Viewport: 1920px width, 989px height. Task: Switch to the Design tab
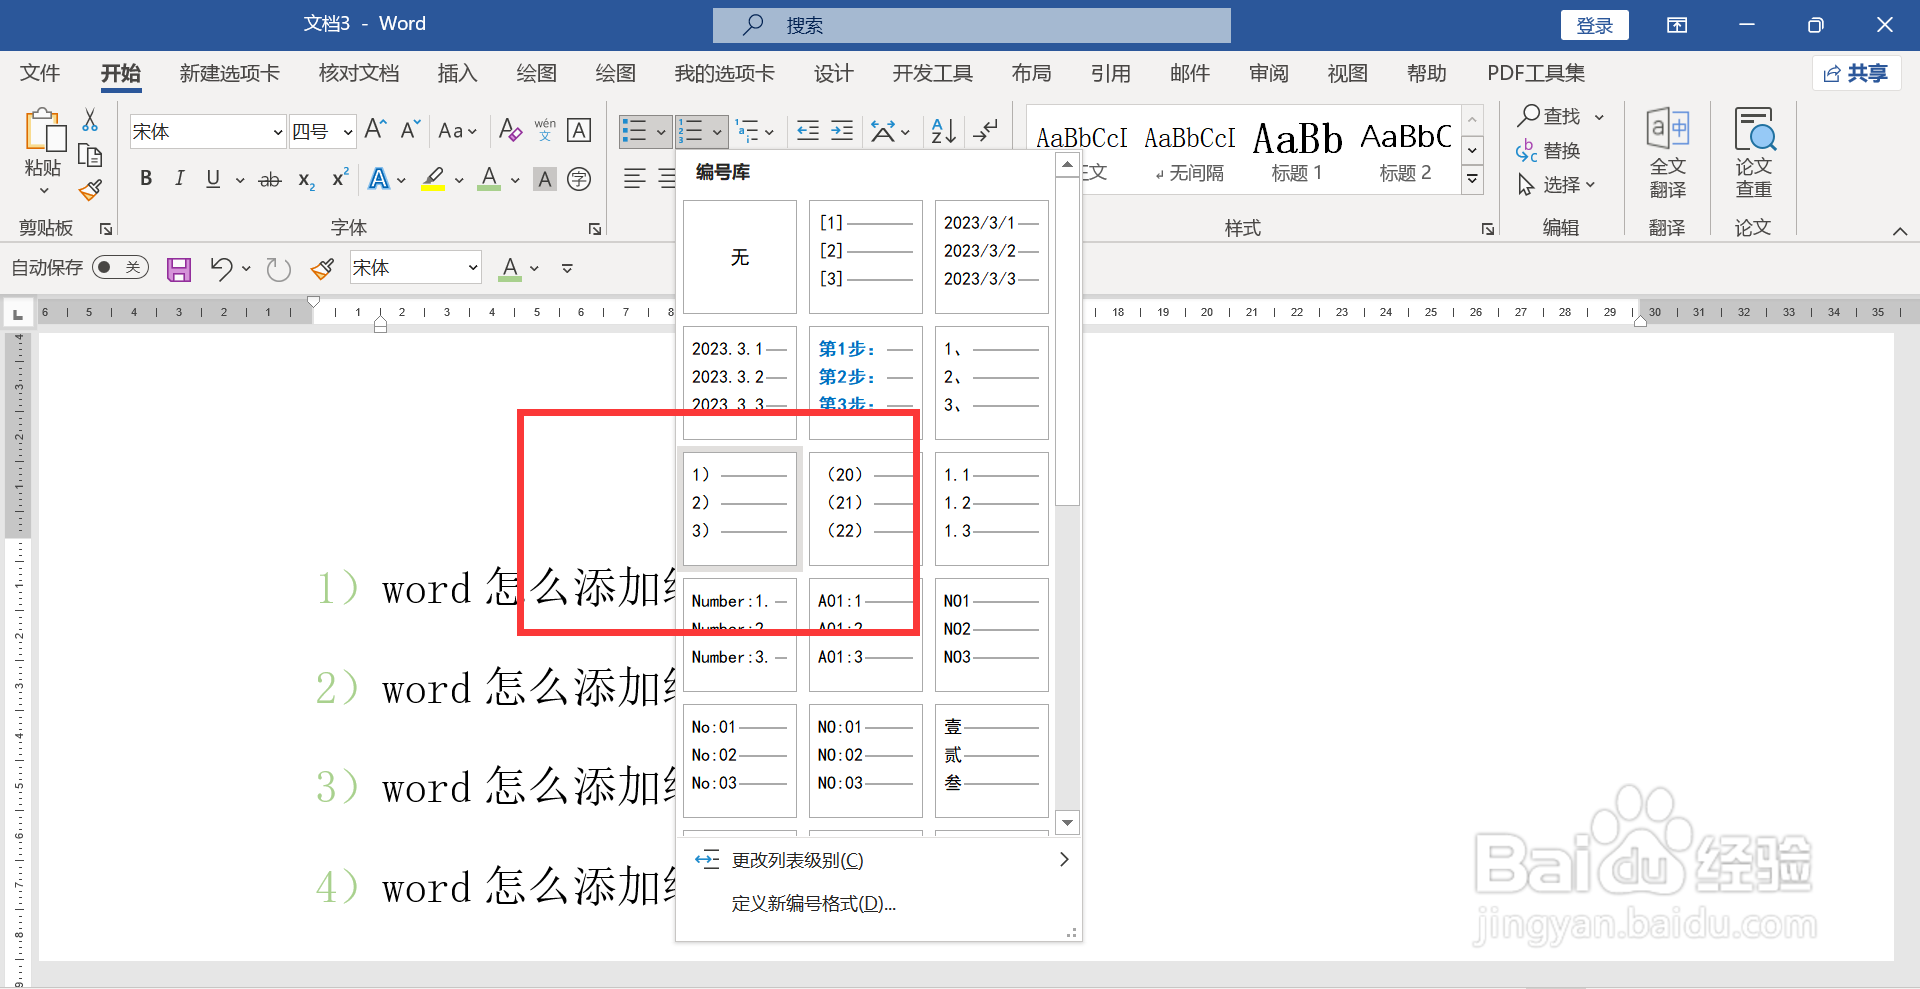pos(833,73)
